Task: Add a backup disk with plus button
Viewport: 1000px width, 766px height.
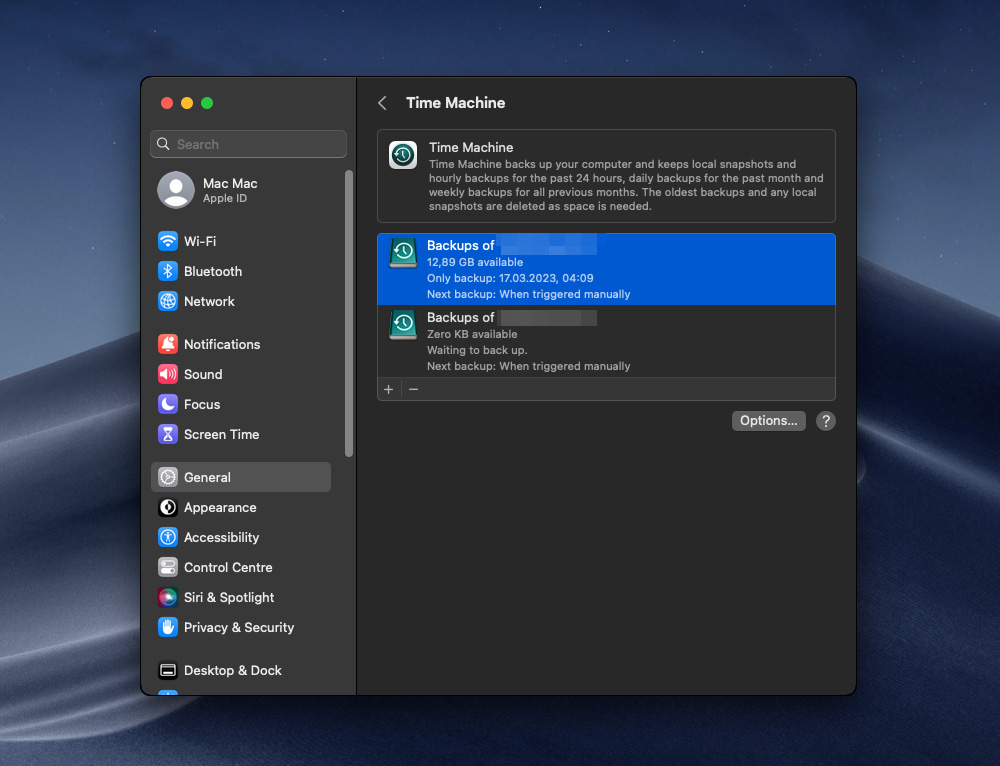Action: click(388, 389)
